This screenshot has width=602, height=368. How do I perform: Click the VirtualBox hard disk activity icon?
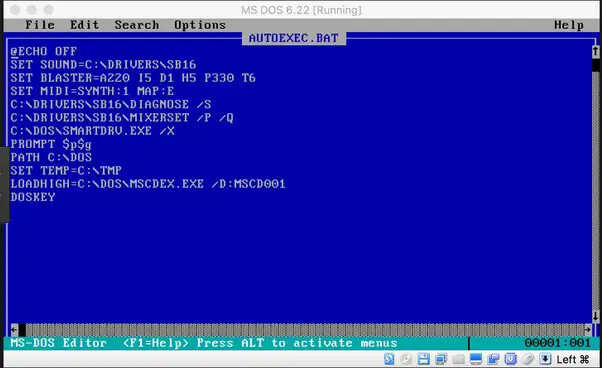[389, 359]
